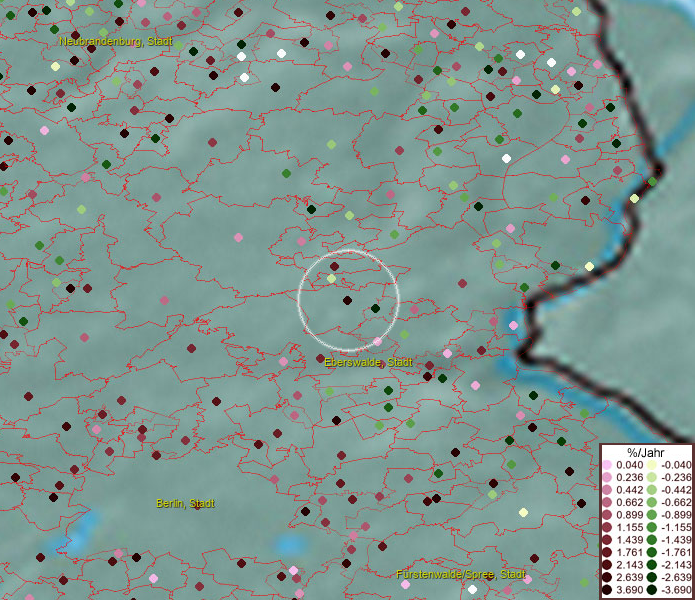Select the -0.899 legend color swatch
The height and width of the screenshot is (600, 695).
point(652,515)
